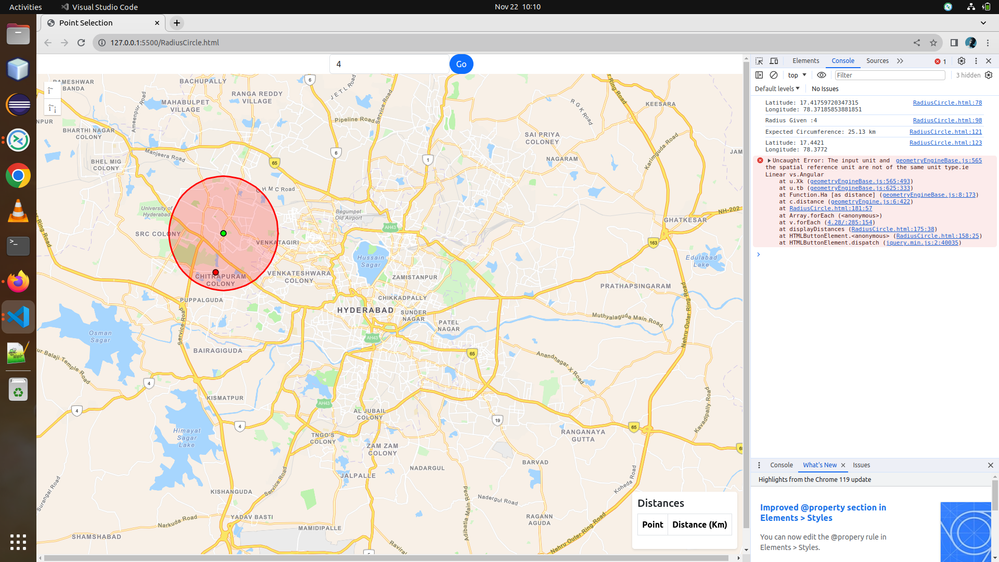The height and width of the screenshot is (562, 999).
Task: Open console settings gear next to 3 hidden
Action: (x=989, y=75)
